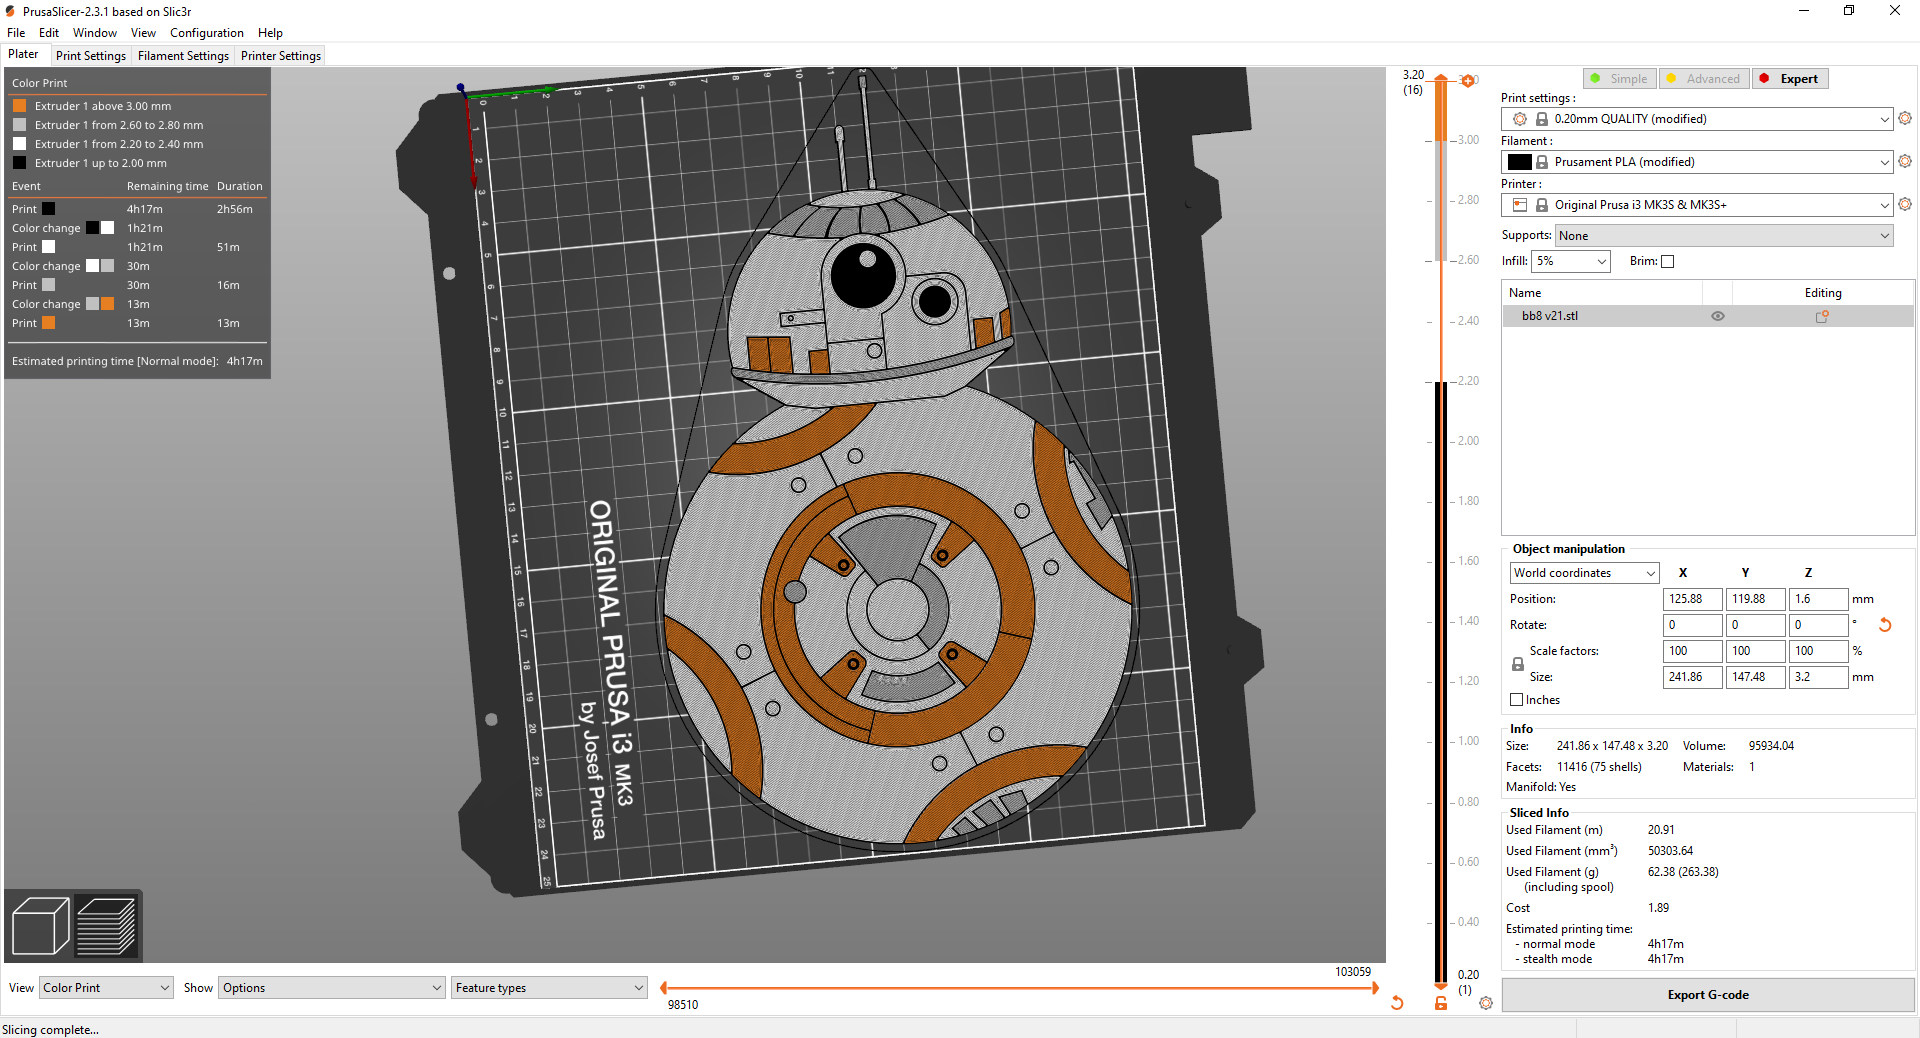Reset rotation with orange undo arrow icon
Viewport: 1920px width, 1038px height.
click(x=1884, y=625)
